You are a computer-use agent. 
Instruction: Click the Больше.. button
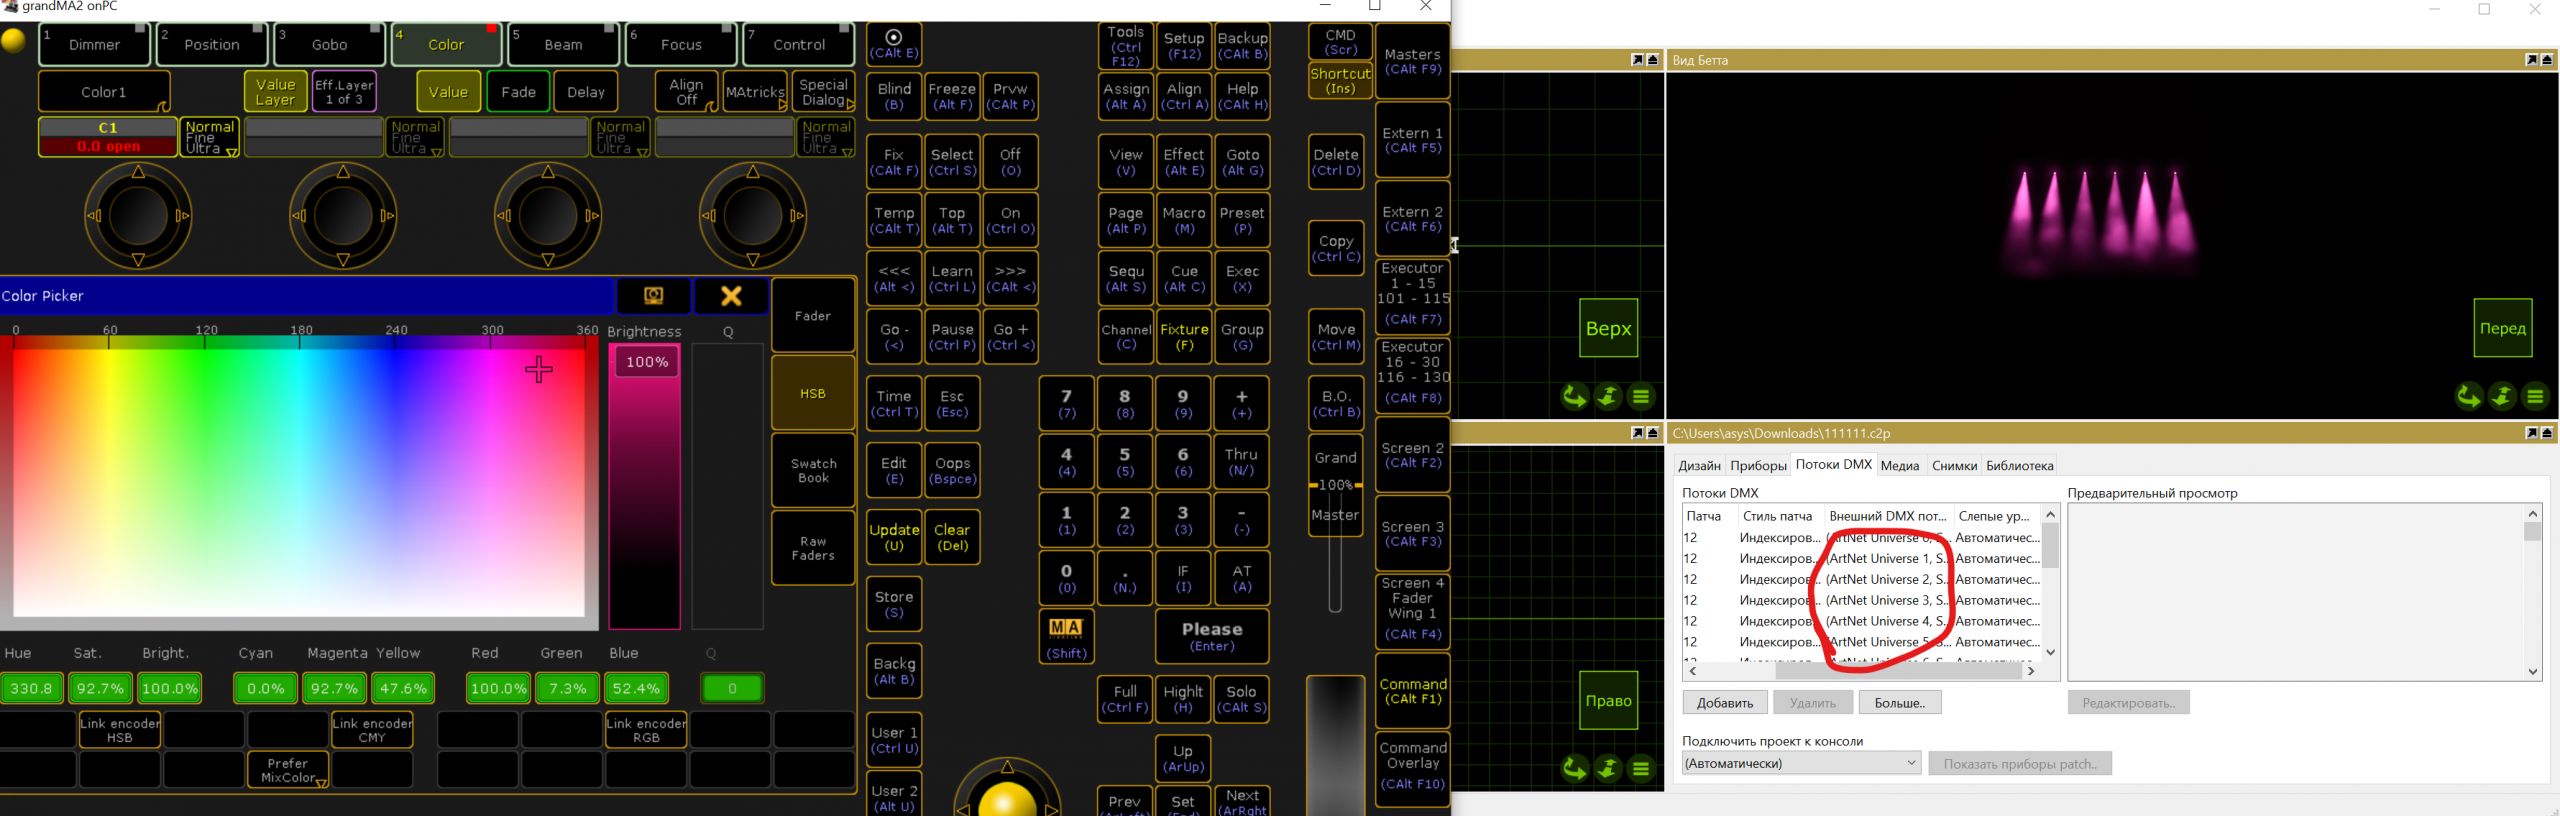click(1899, 703)
